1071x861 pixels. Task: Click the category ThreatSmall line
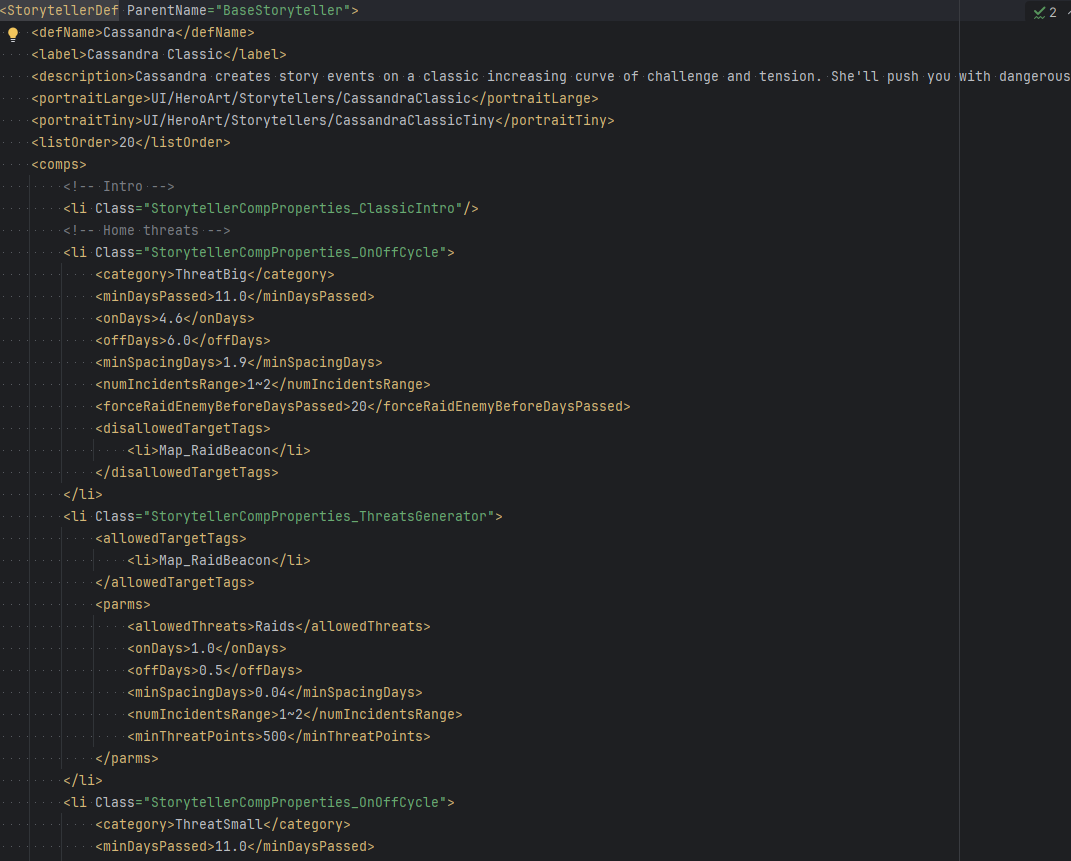(x=223, y=824)
